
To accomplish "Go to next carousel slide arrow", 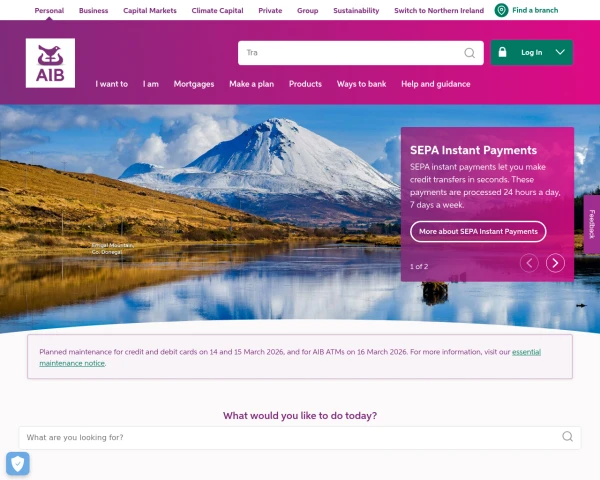I will (555, 263).
